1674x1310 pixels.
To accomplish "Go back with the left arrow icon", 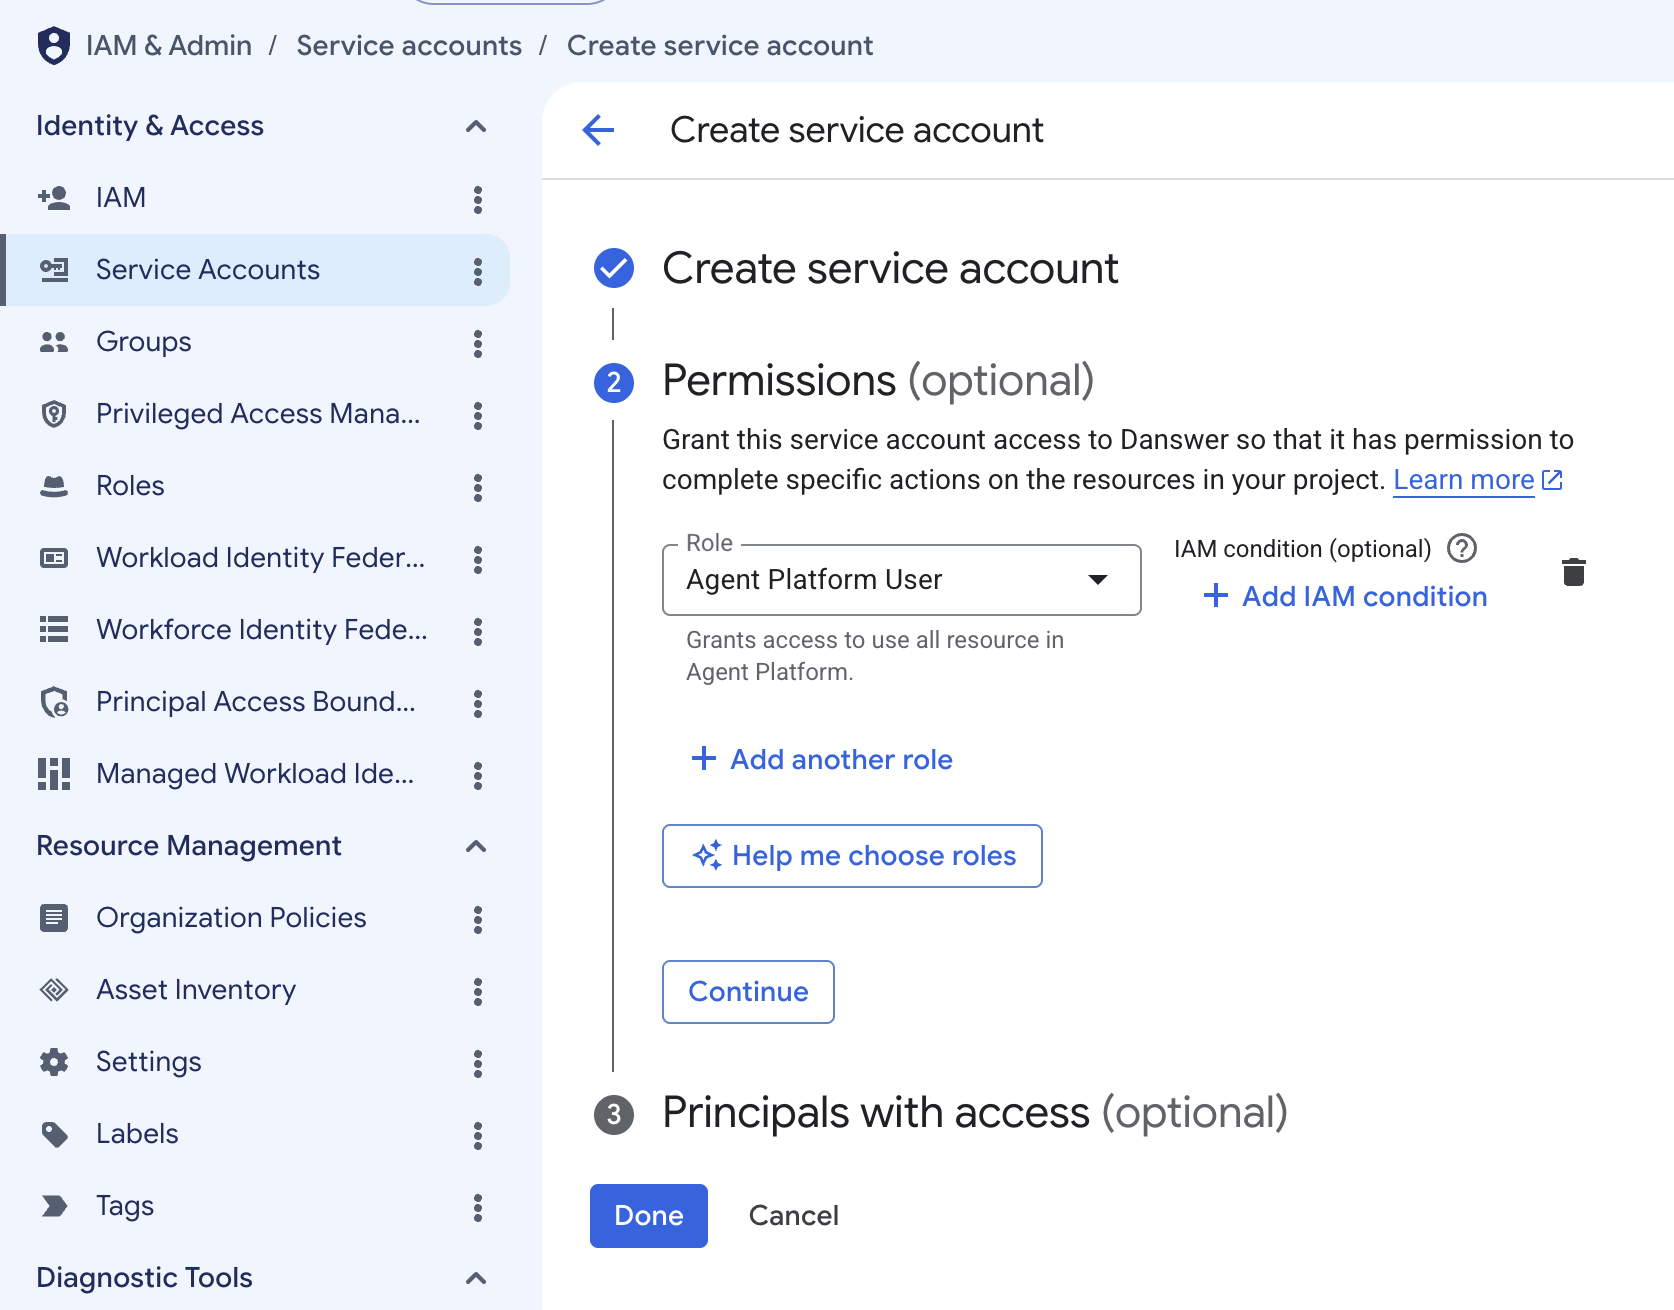I will click(598, 129).
